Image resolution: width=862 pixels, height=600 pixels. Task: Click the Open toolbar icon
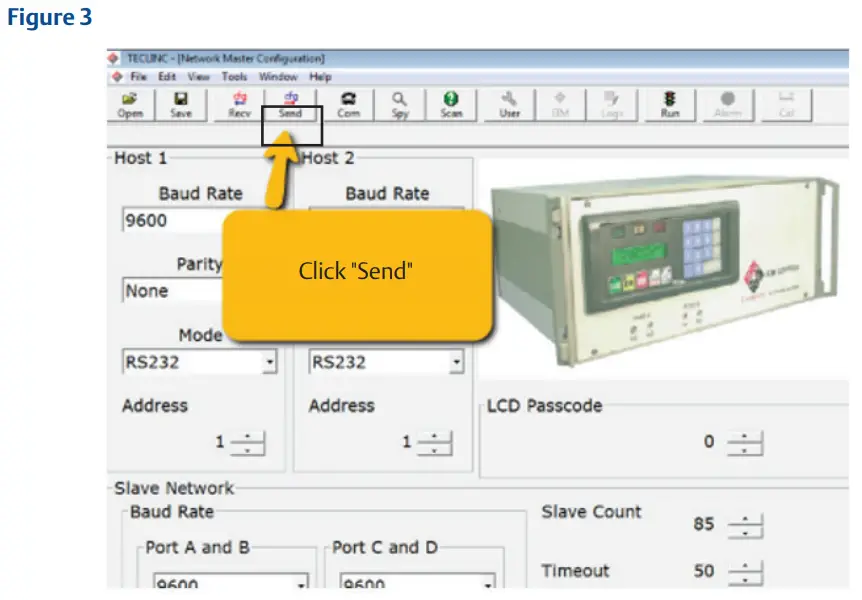[128, 104]
